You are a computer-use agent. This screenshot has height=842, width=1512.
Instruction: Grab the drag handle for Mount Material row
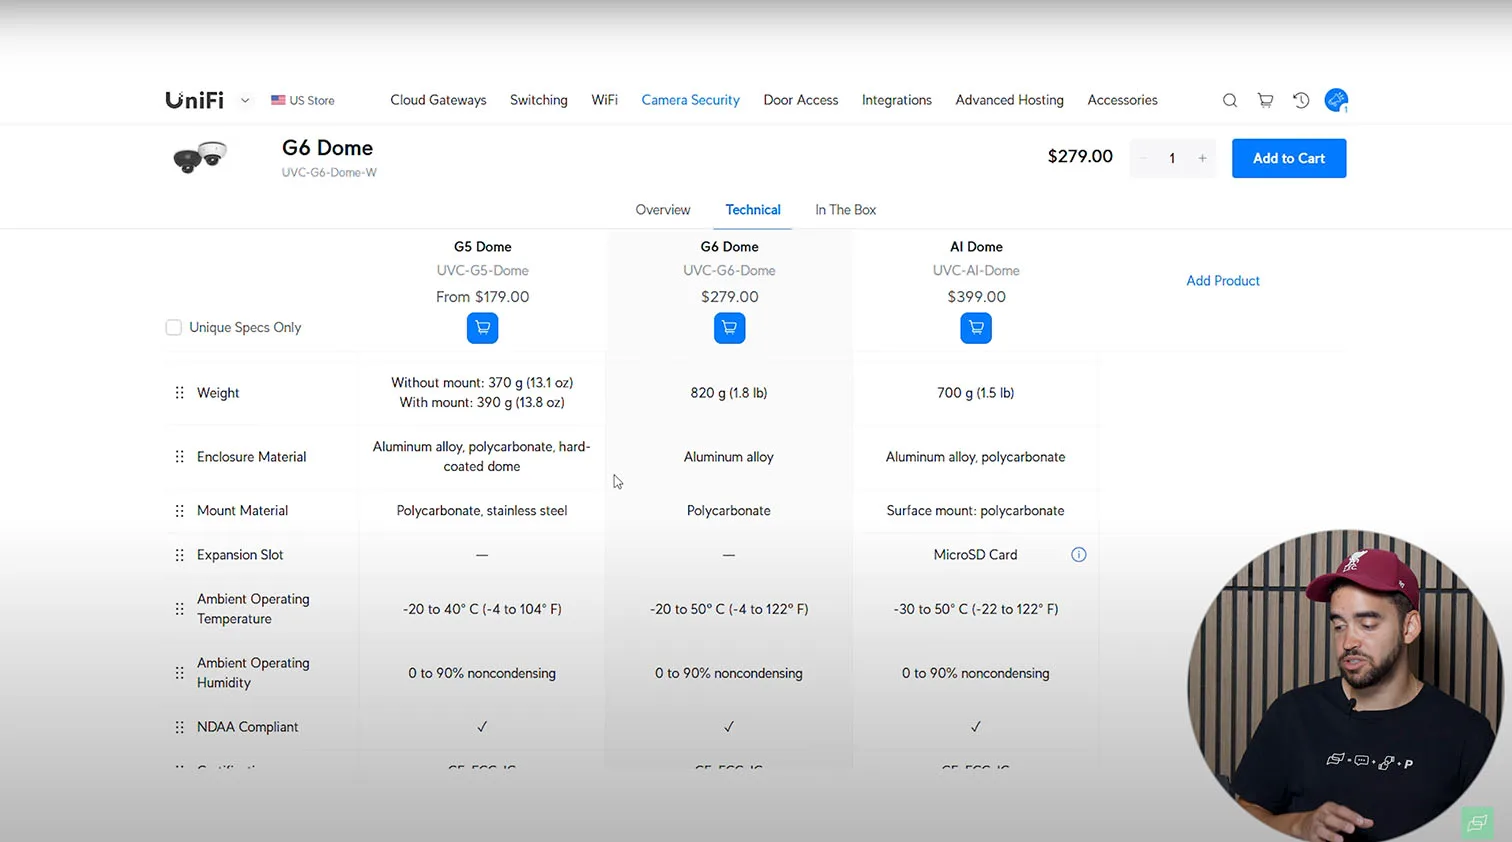(x=180, y=511)
